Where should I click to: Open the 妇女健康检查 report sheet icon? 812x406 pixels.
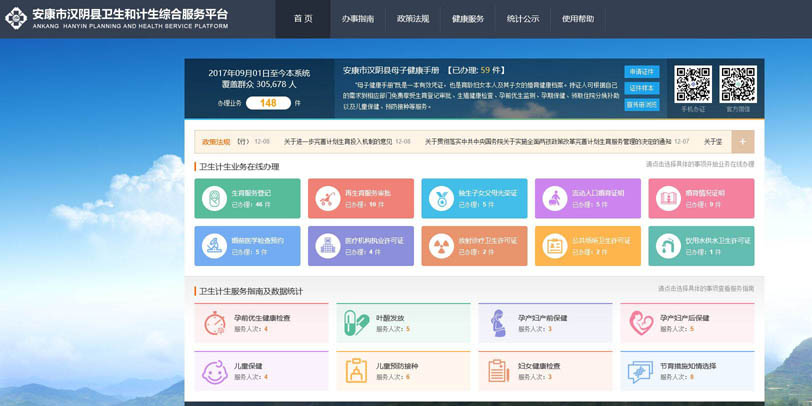point(499,371)
